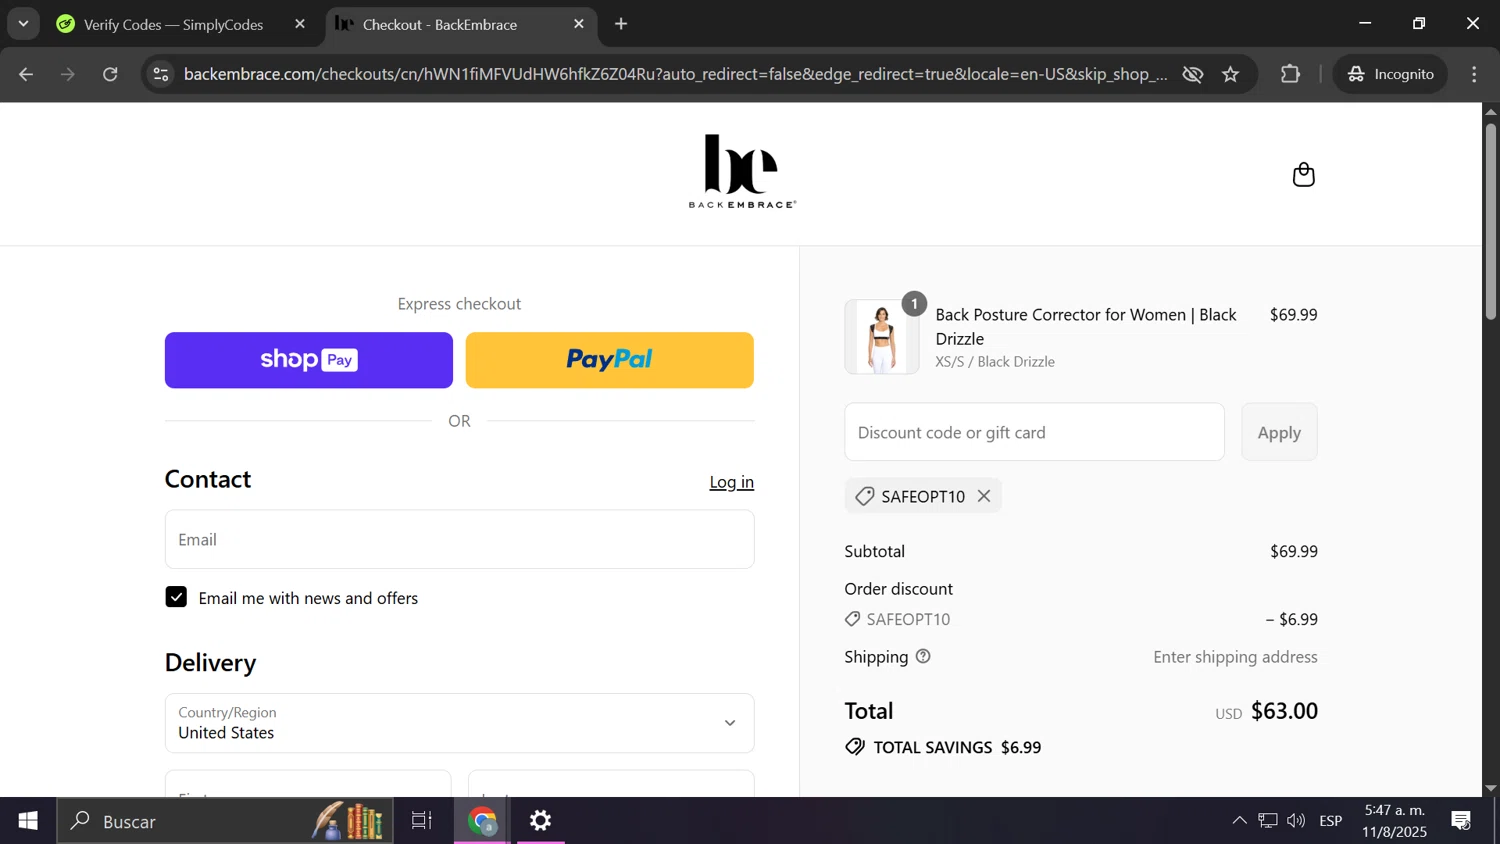Click the shipping help question mark icon
Screen dimensions: 1500x844
tap(923, 657)
